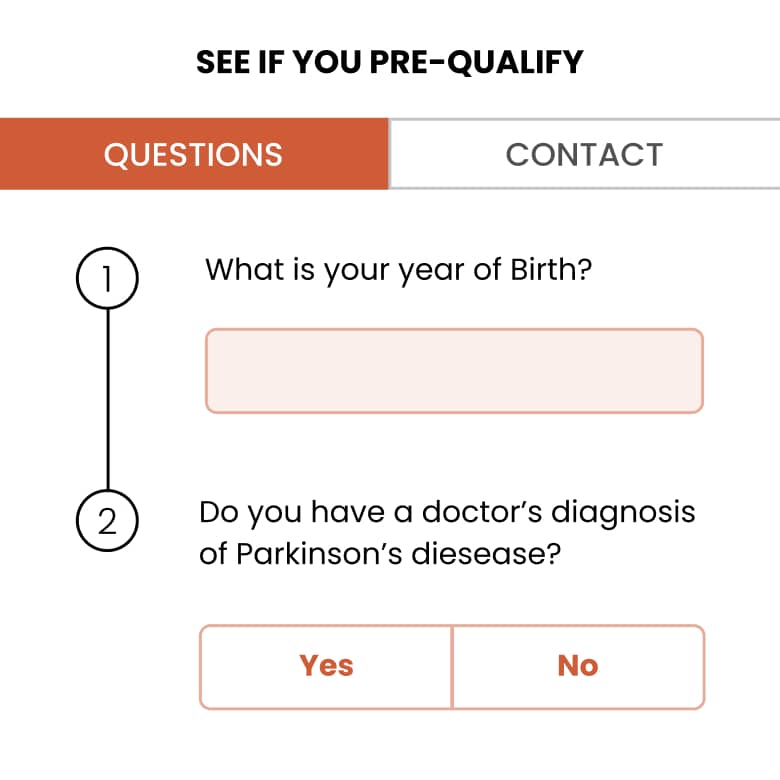
Task: Click the word "PRE-QUALIFY" in the heading
Action: [476, 62]
